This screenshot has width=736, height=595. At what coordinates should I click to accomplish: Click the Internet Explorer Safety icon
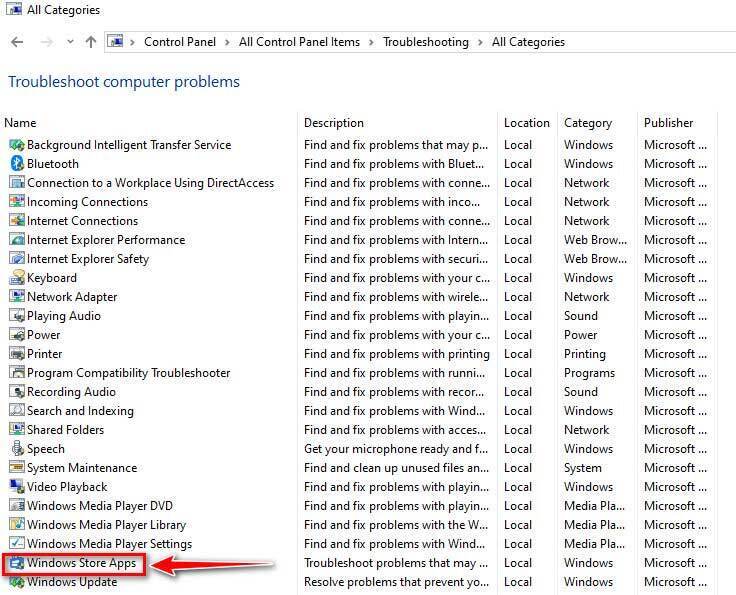click(x=17, y=259)
